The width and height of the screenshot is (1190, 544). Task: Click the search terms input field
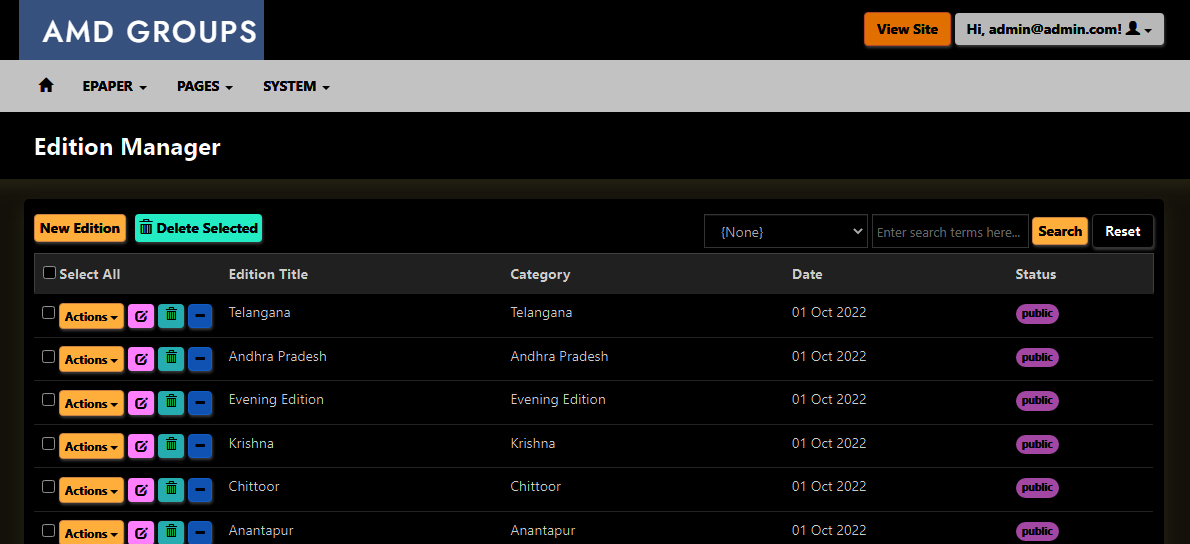(x=949, y=231)
